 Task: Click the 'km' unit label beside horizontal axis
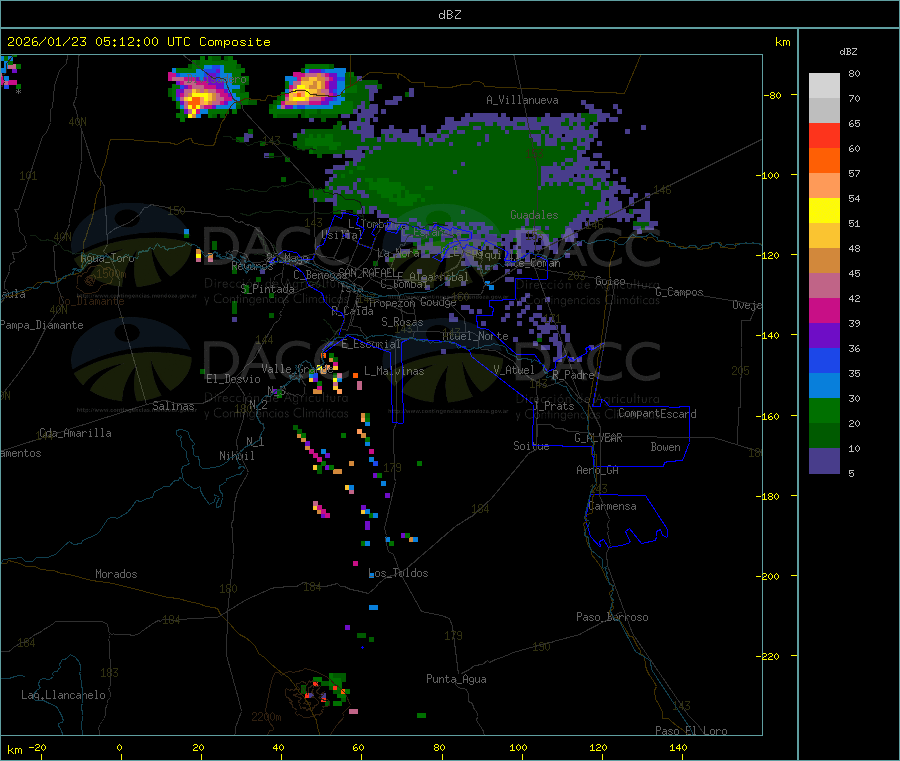pyautogui.click(x=14, y=750)
